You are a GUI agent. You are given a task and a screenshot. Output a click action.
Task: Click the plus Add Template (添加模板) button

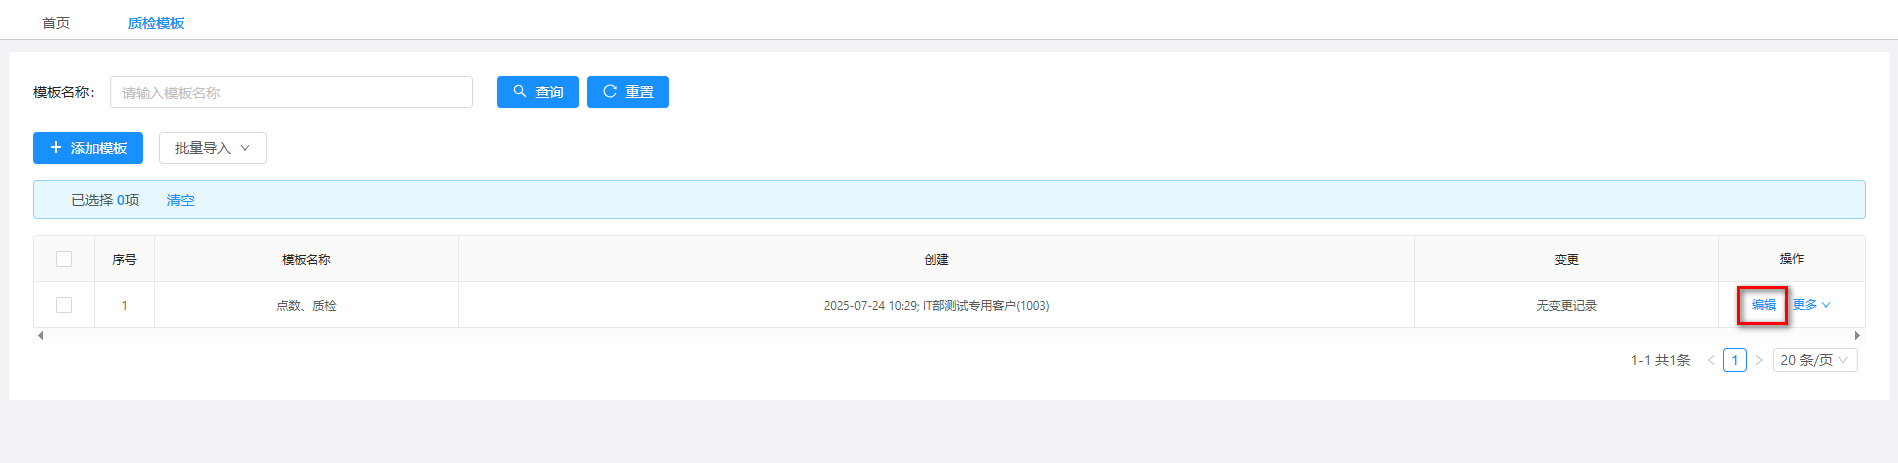coord(88,148)
